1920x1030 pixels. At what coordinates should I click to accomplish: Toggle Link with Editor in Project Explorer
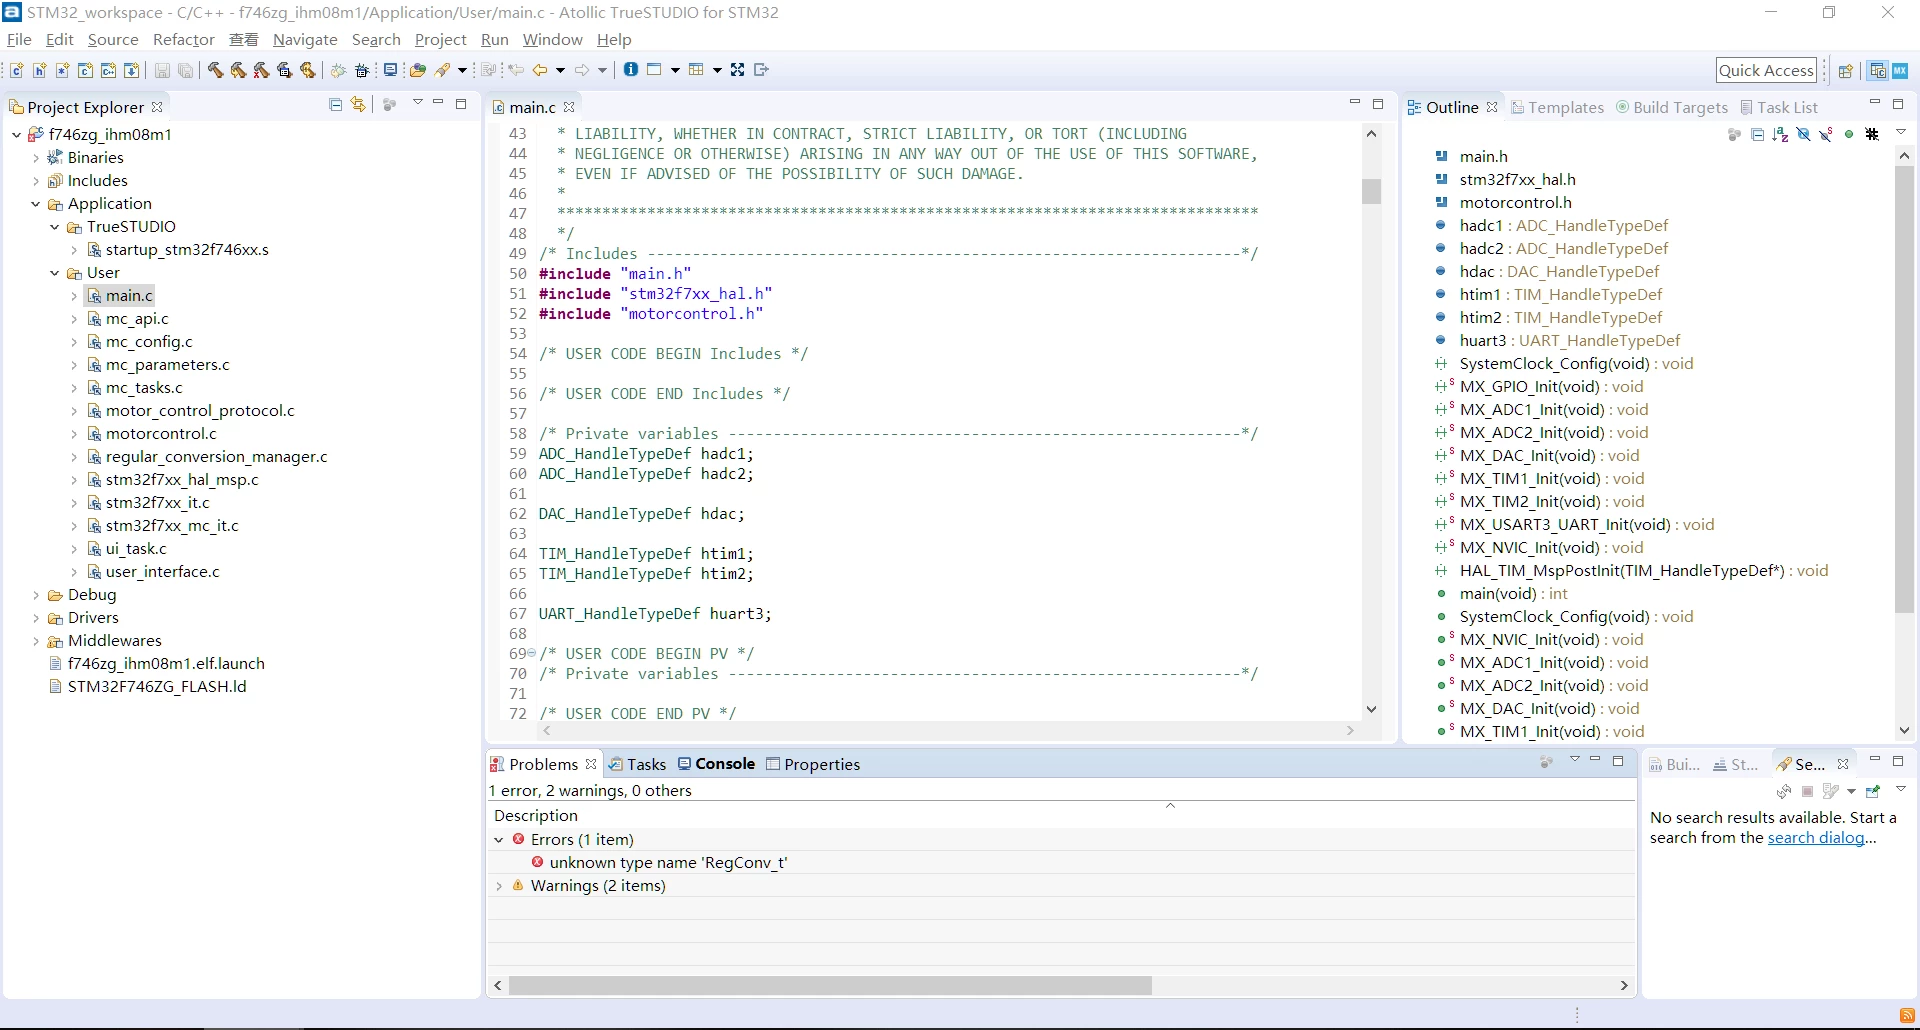coord(358,105)
